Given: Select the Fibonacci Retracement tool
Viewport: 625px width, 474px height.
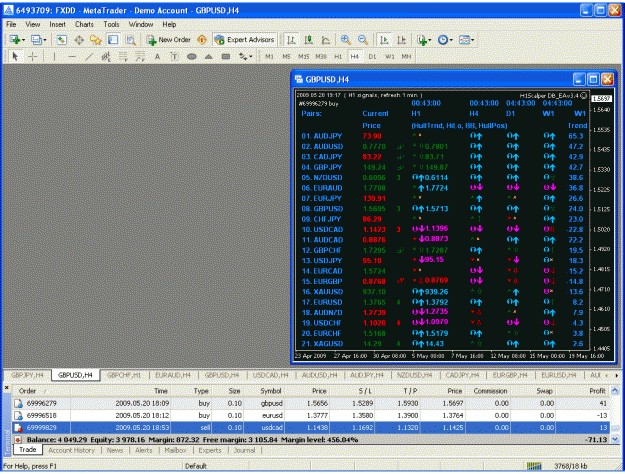Looking at the screenshot, I should pos(123,57).
